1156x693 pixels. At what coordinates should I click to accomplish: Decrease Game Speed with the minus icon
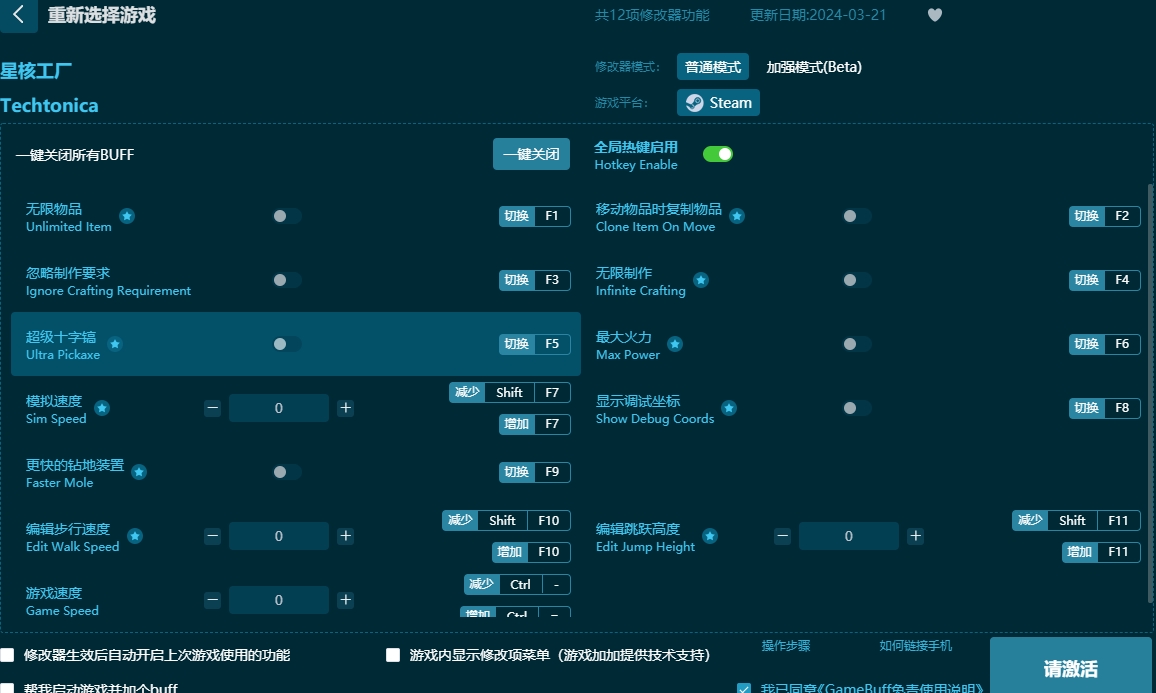[x=212, y=600]
